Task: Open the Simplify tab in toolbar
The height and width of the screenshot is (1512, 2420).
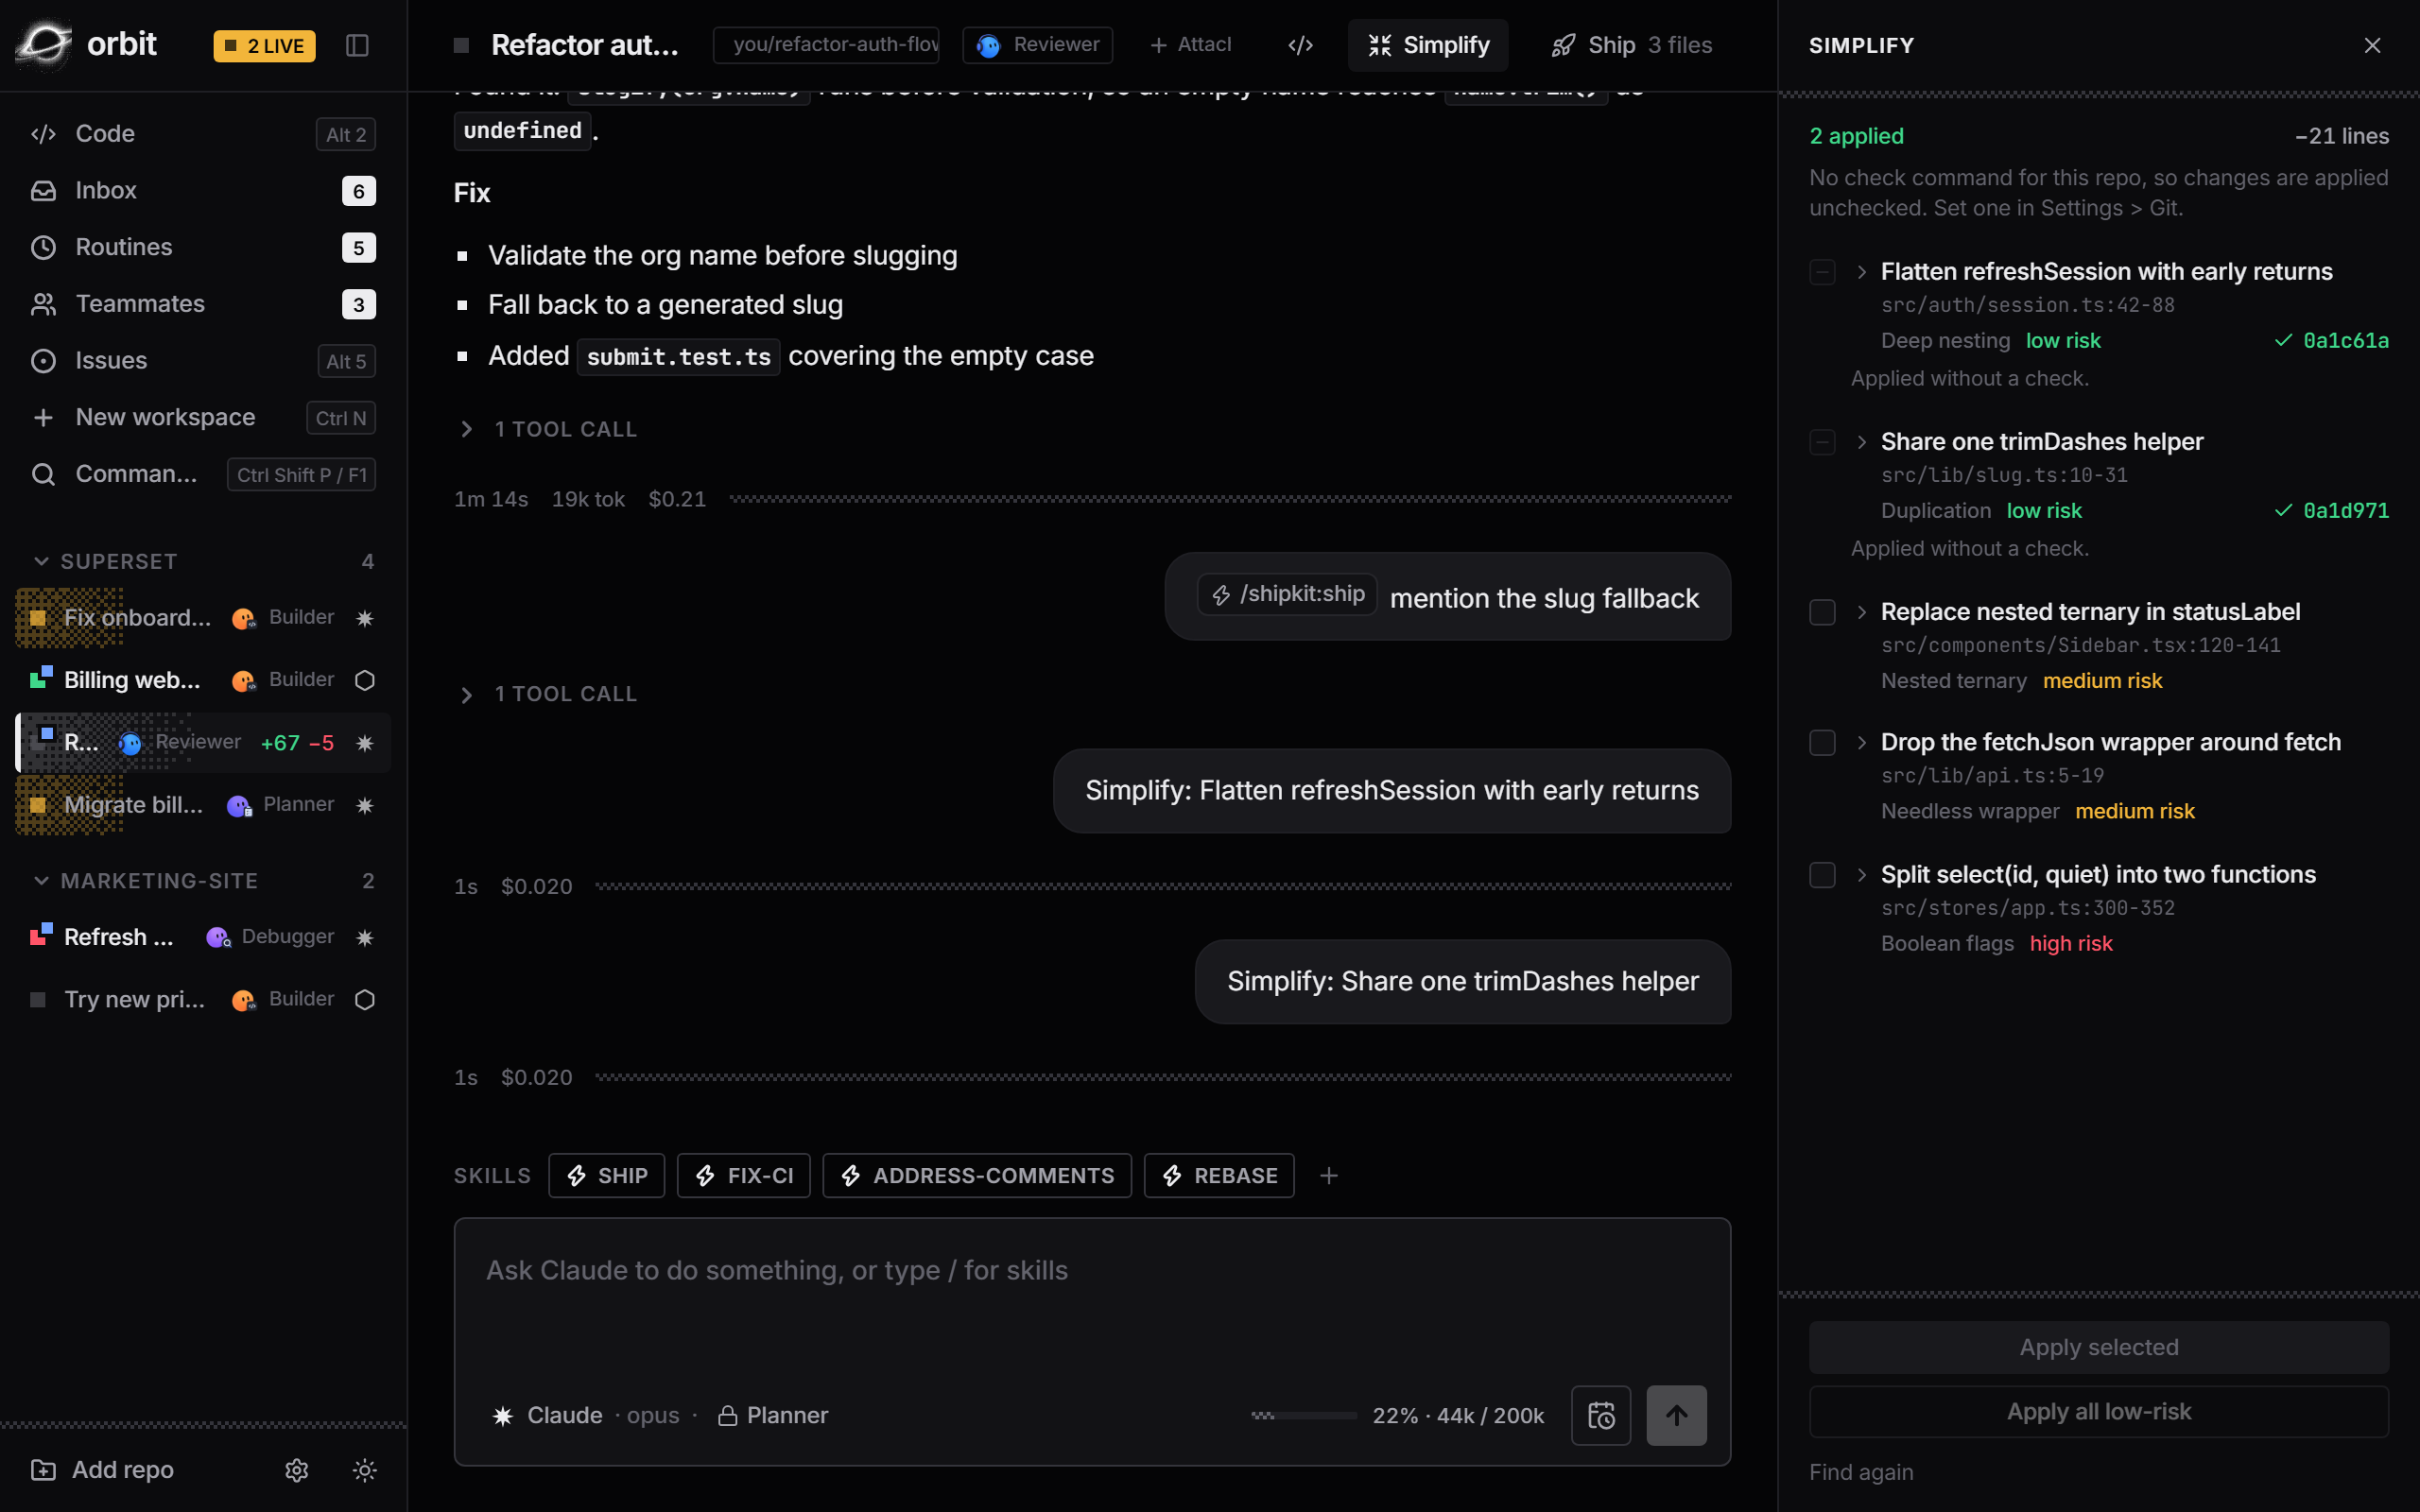Action: click(1427, 45)
